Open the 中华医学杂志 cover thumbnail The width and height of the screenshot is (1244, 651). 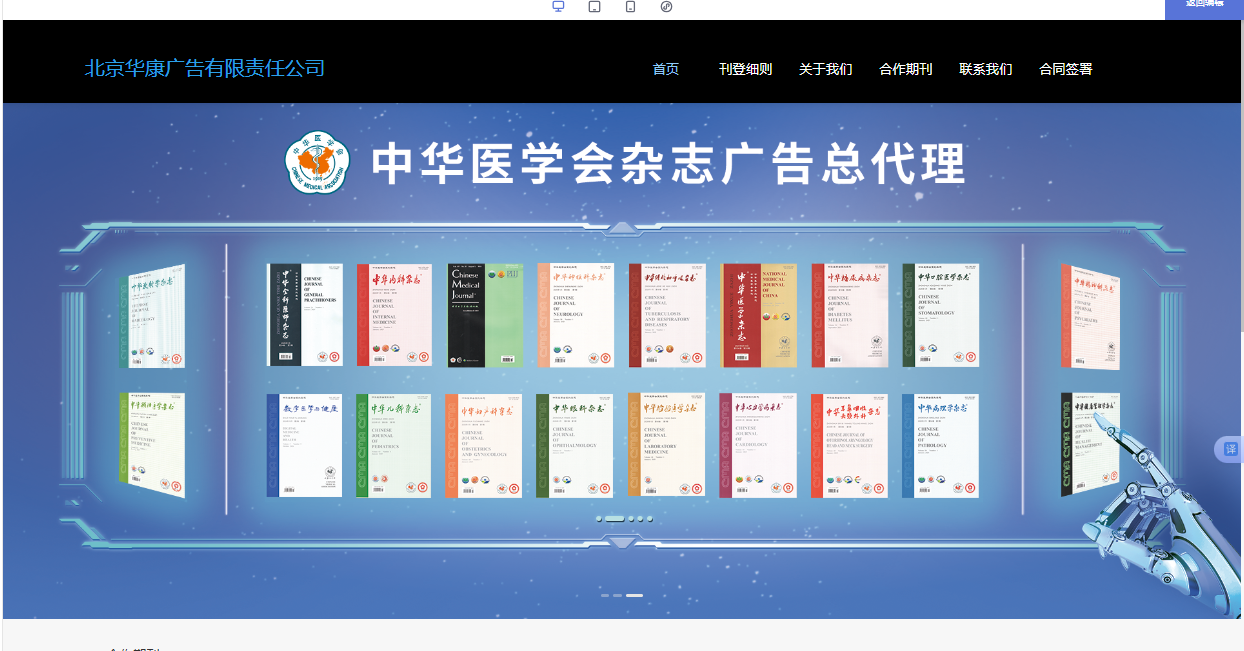[759, 314]
